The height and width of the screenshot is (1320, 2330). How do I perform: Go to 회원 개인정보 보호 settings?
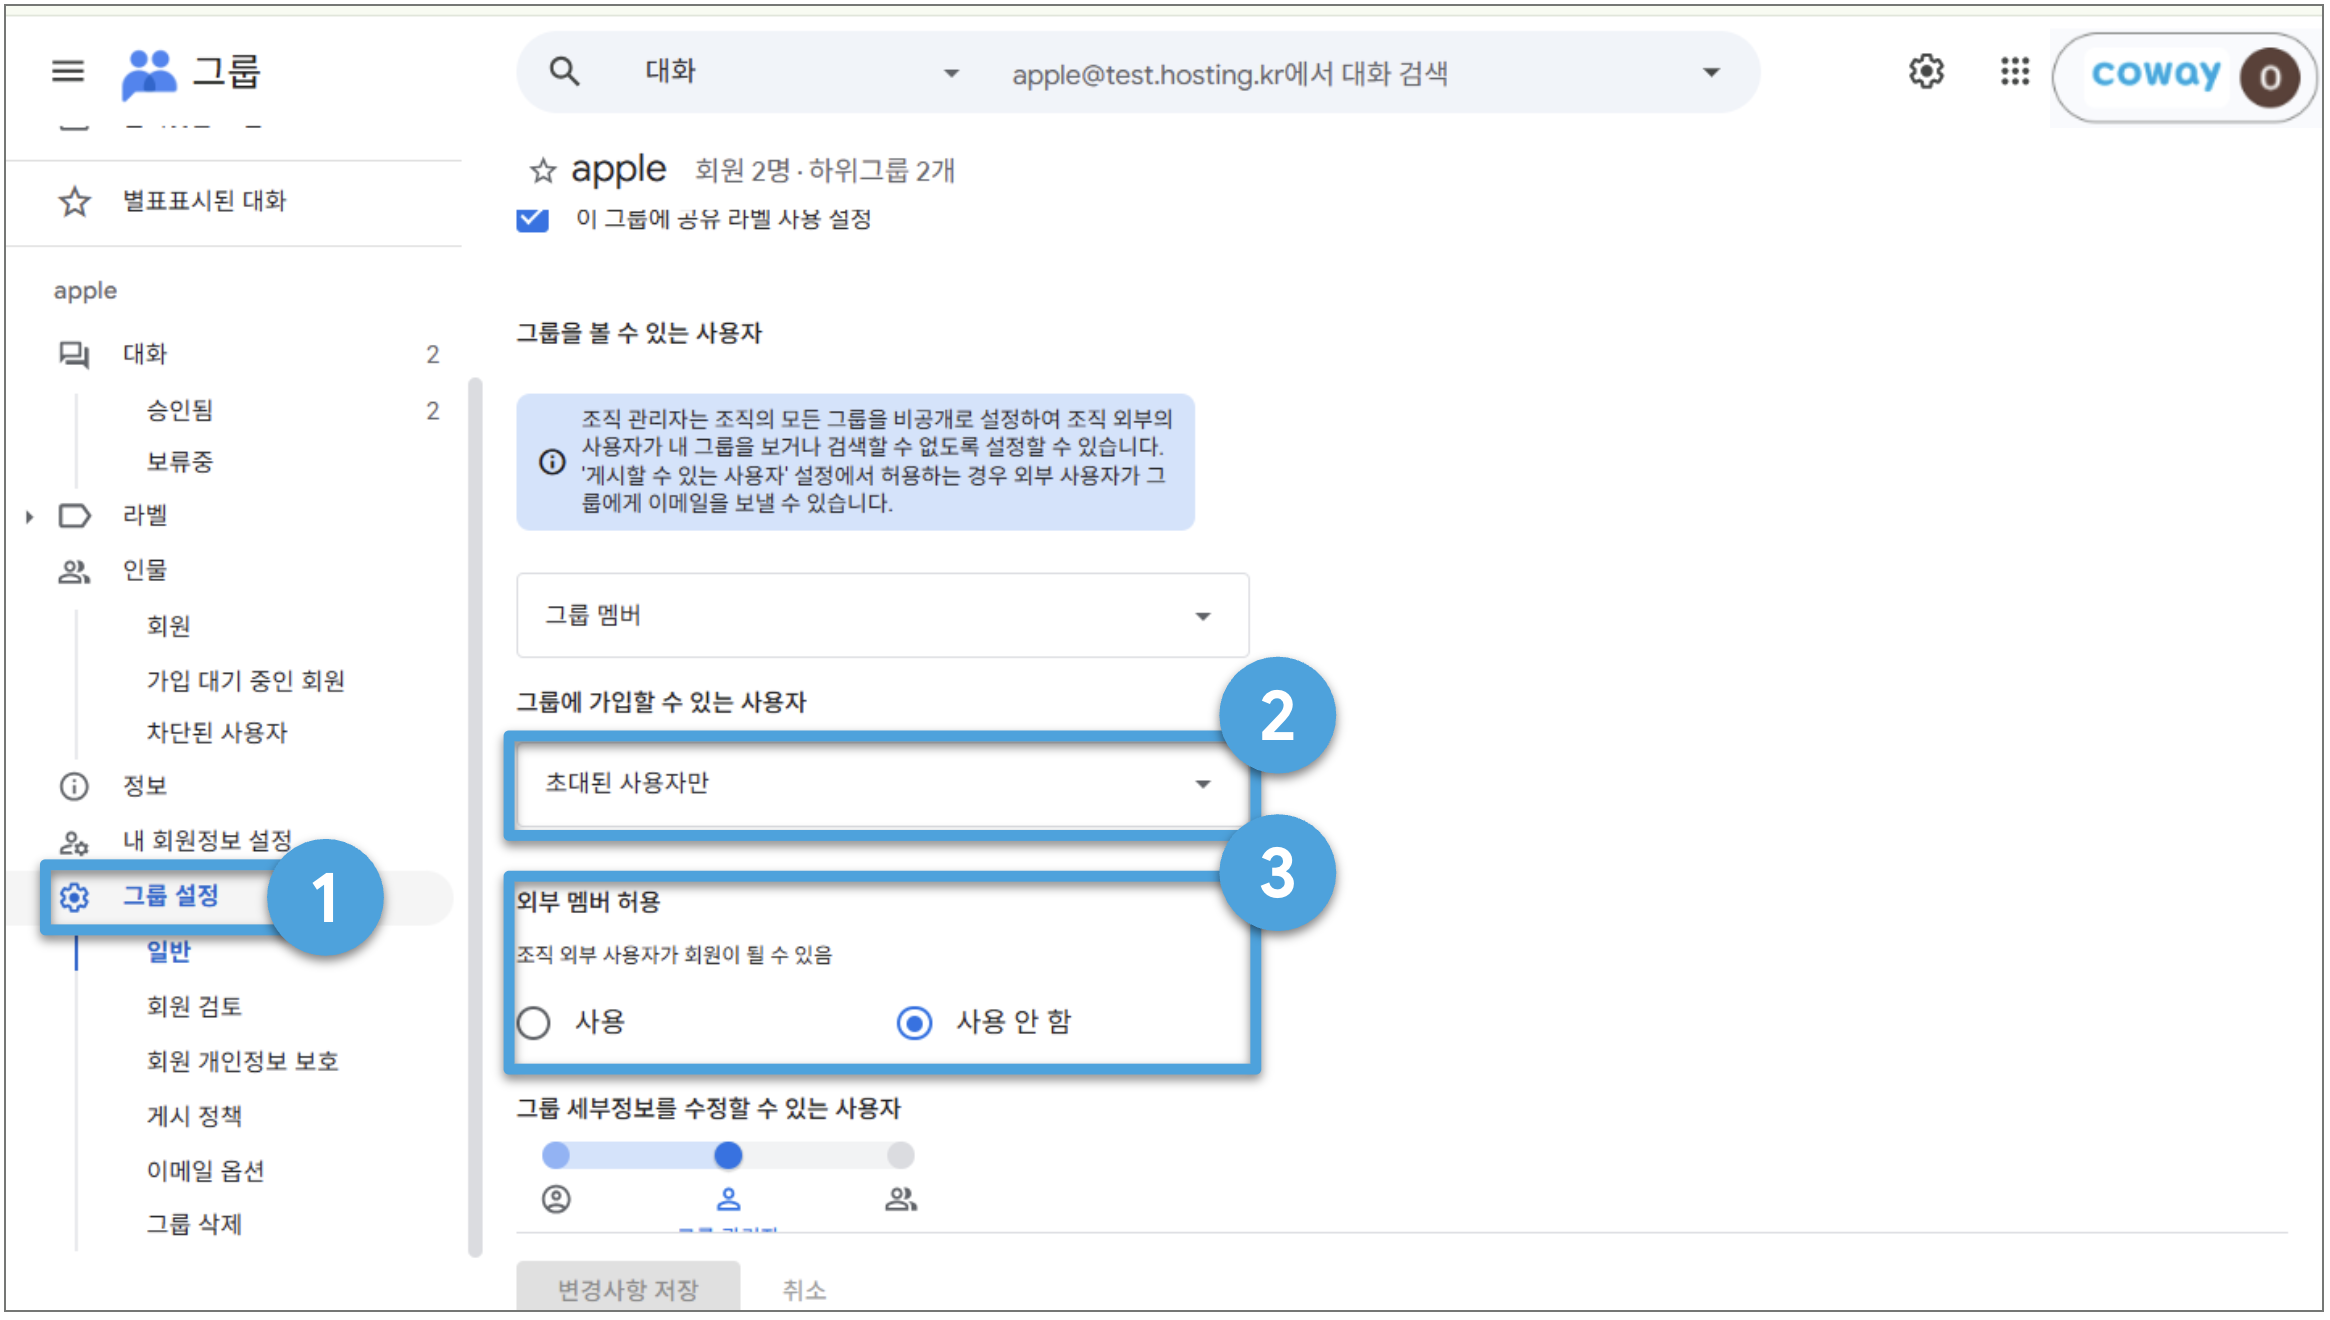tap(243, 1061)
